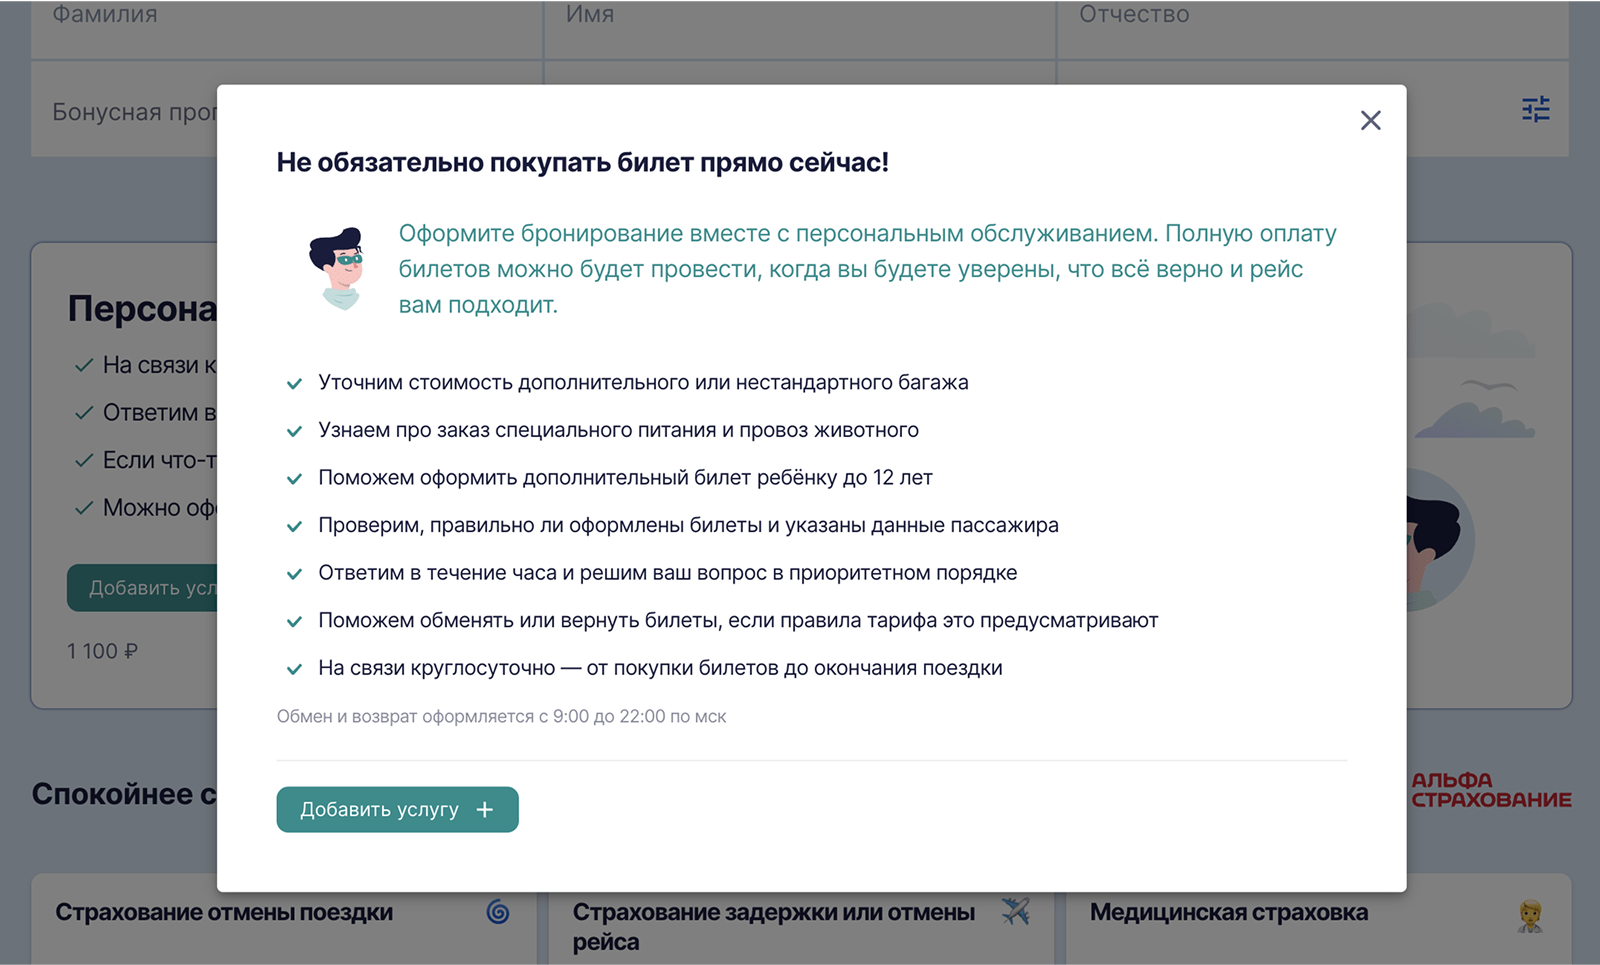
Task: Click the background 'Добавить усл' button behind dialog
Action: pos(142,588)
